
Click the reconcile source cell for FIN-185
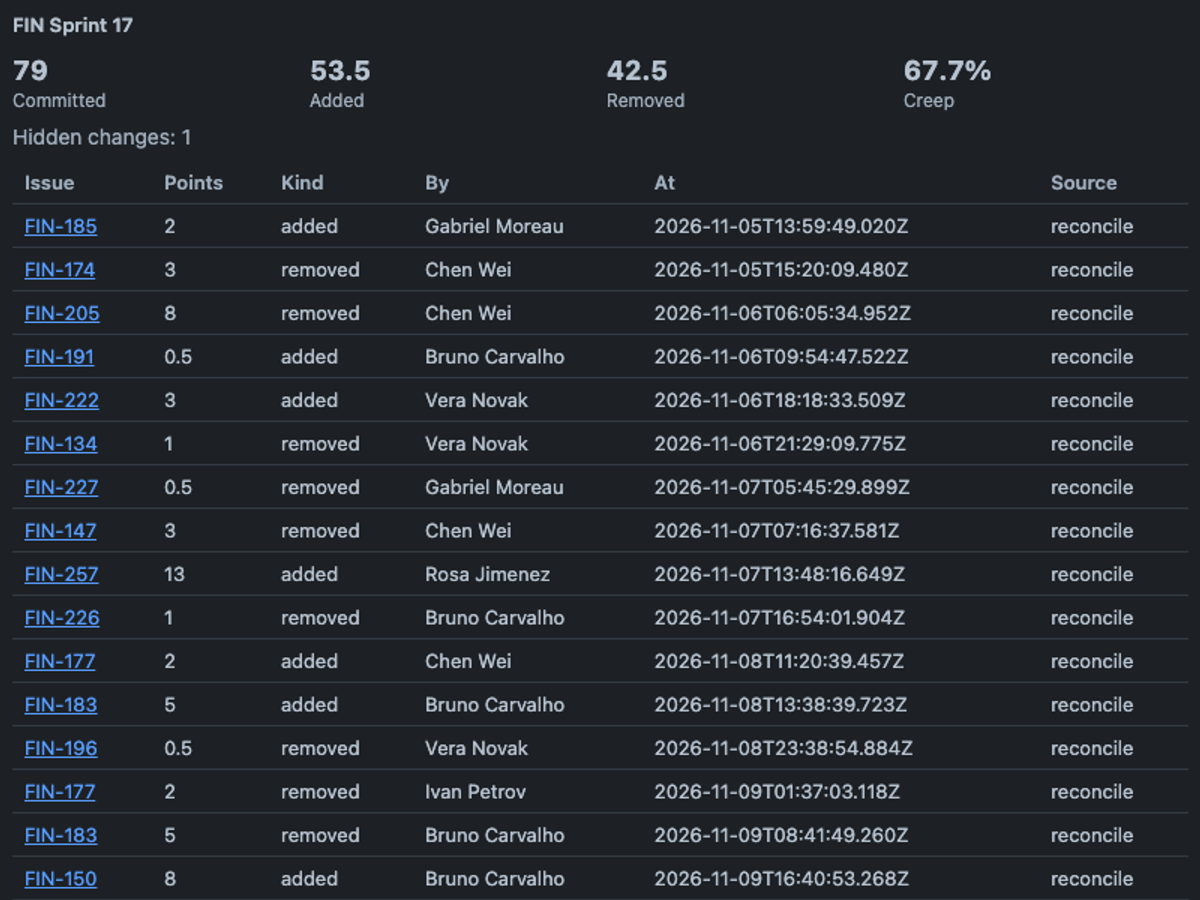[1092, 226]
